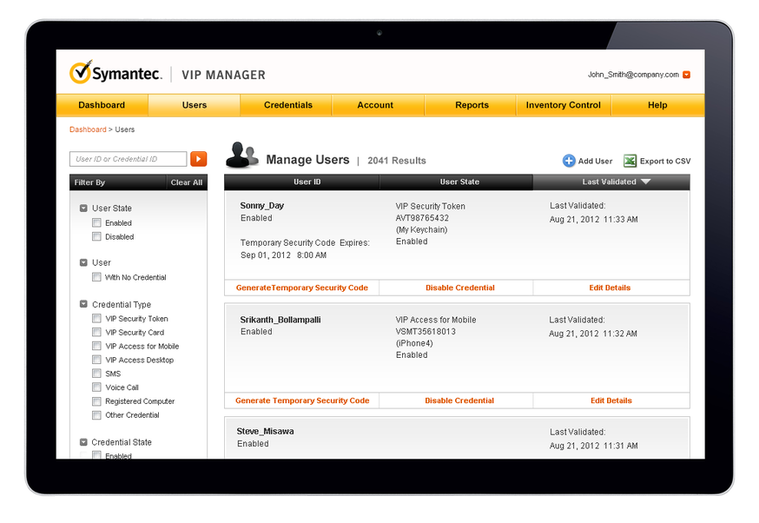This screenshot has height=523, width=759.
Task: Open the account menu arrow next to John_Smith@company.com
Action: (686, 75)
